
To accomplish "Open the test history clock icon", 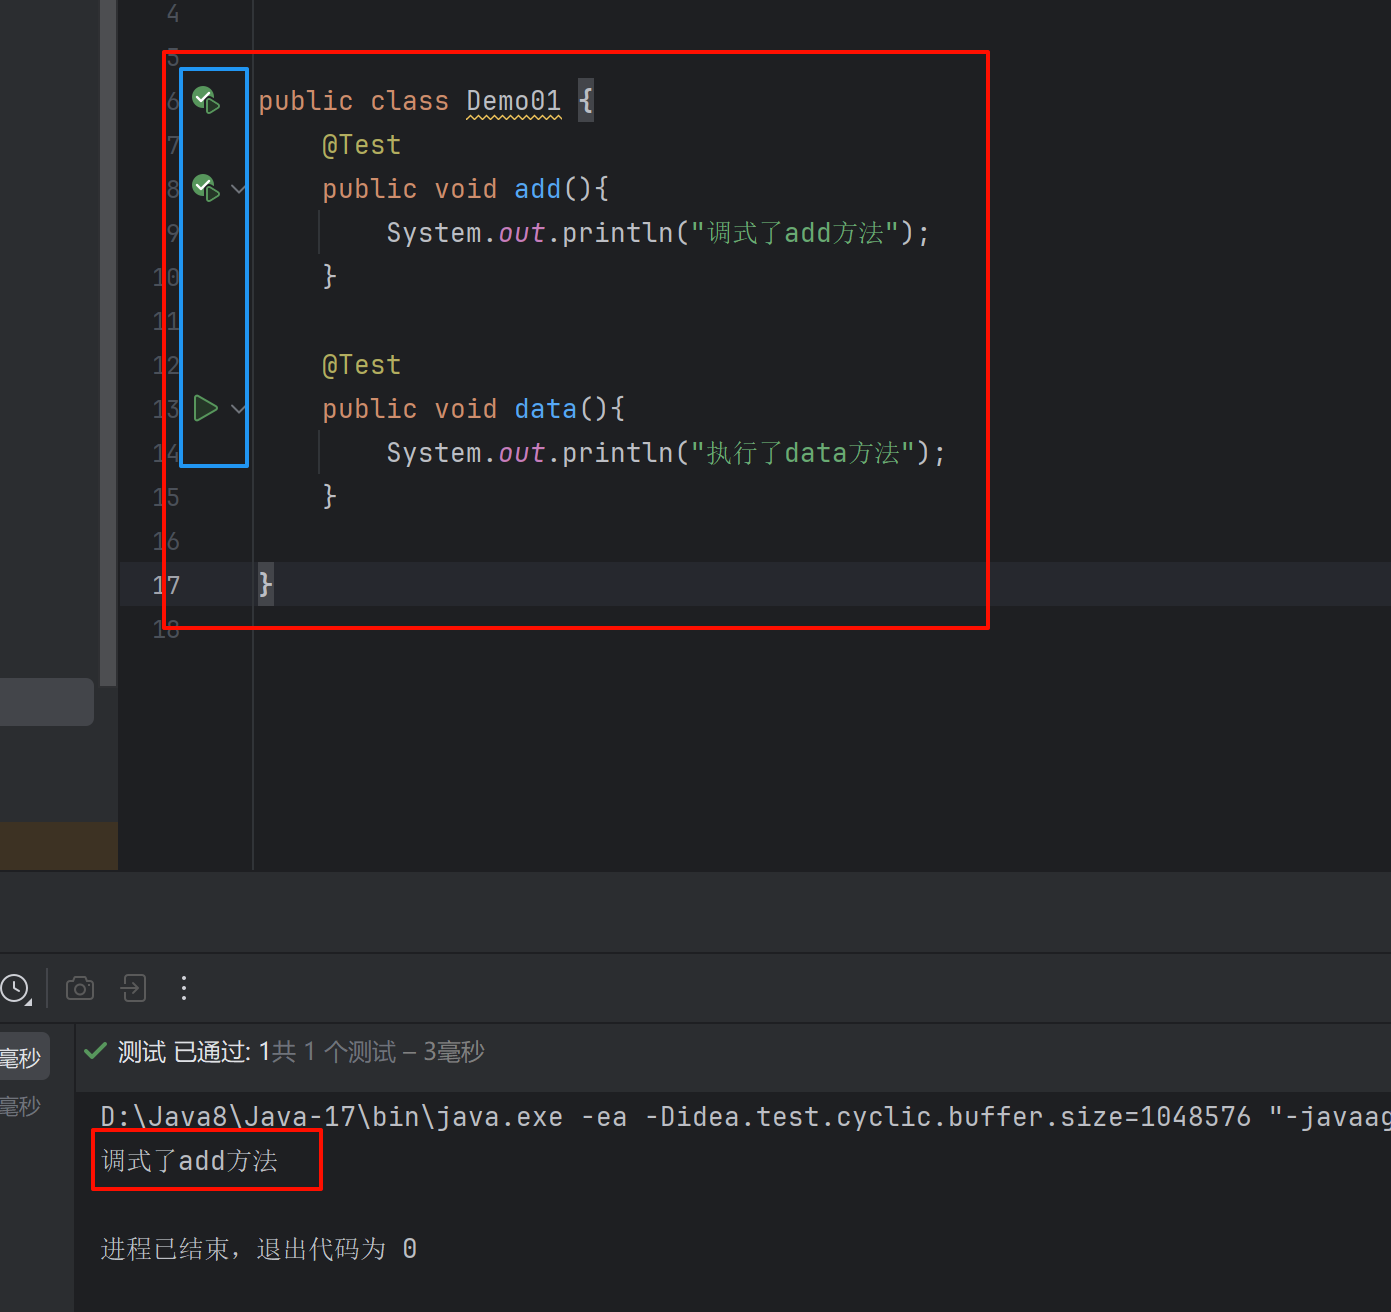I will tap(16, 989).
